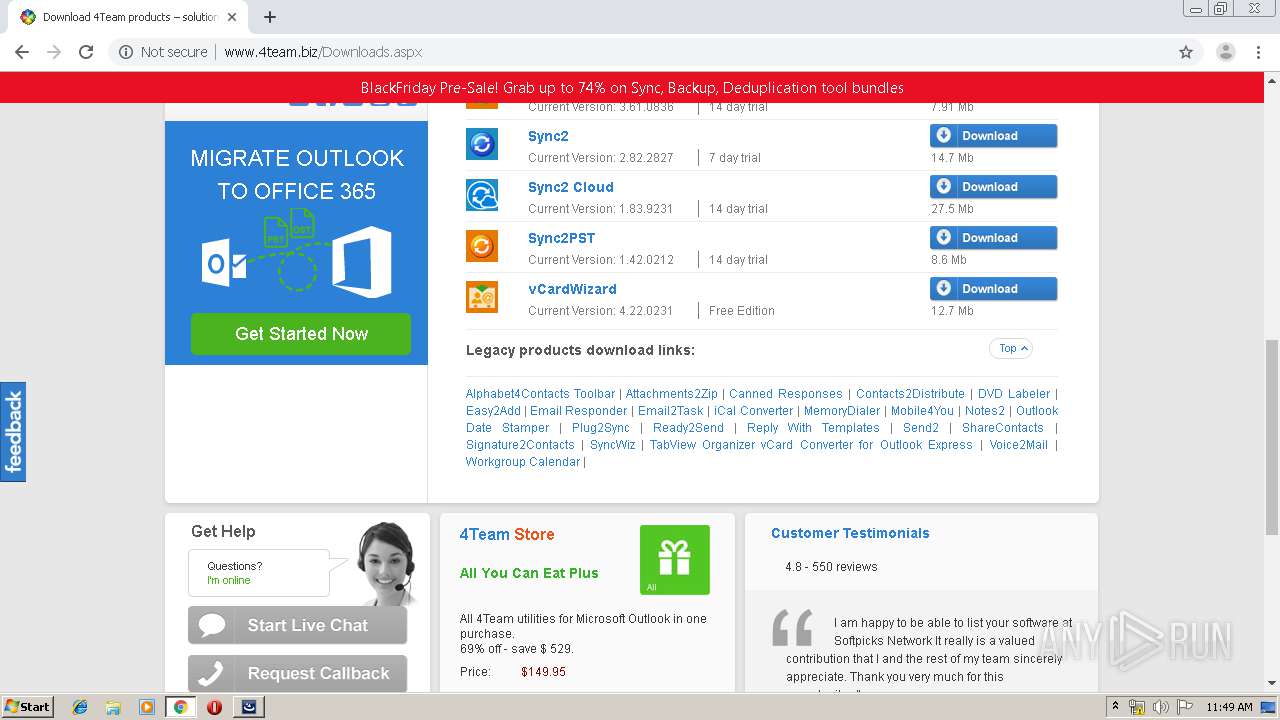Open the Plug2Sync legacy link
Viewport: 1280px width, 720px height.
point(601,428)
